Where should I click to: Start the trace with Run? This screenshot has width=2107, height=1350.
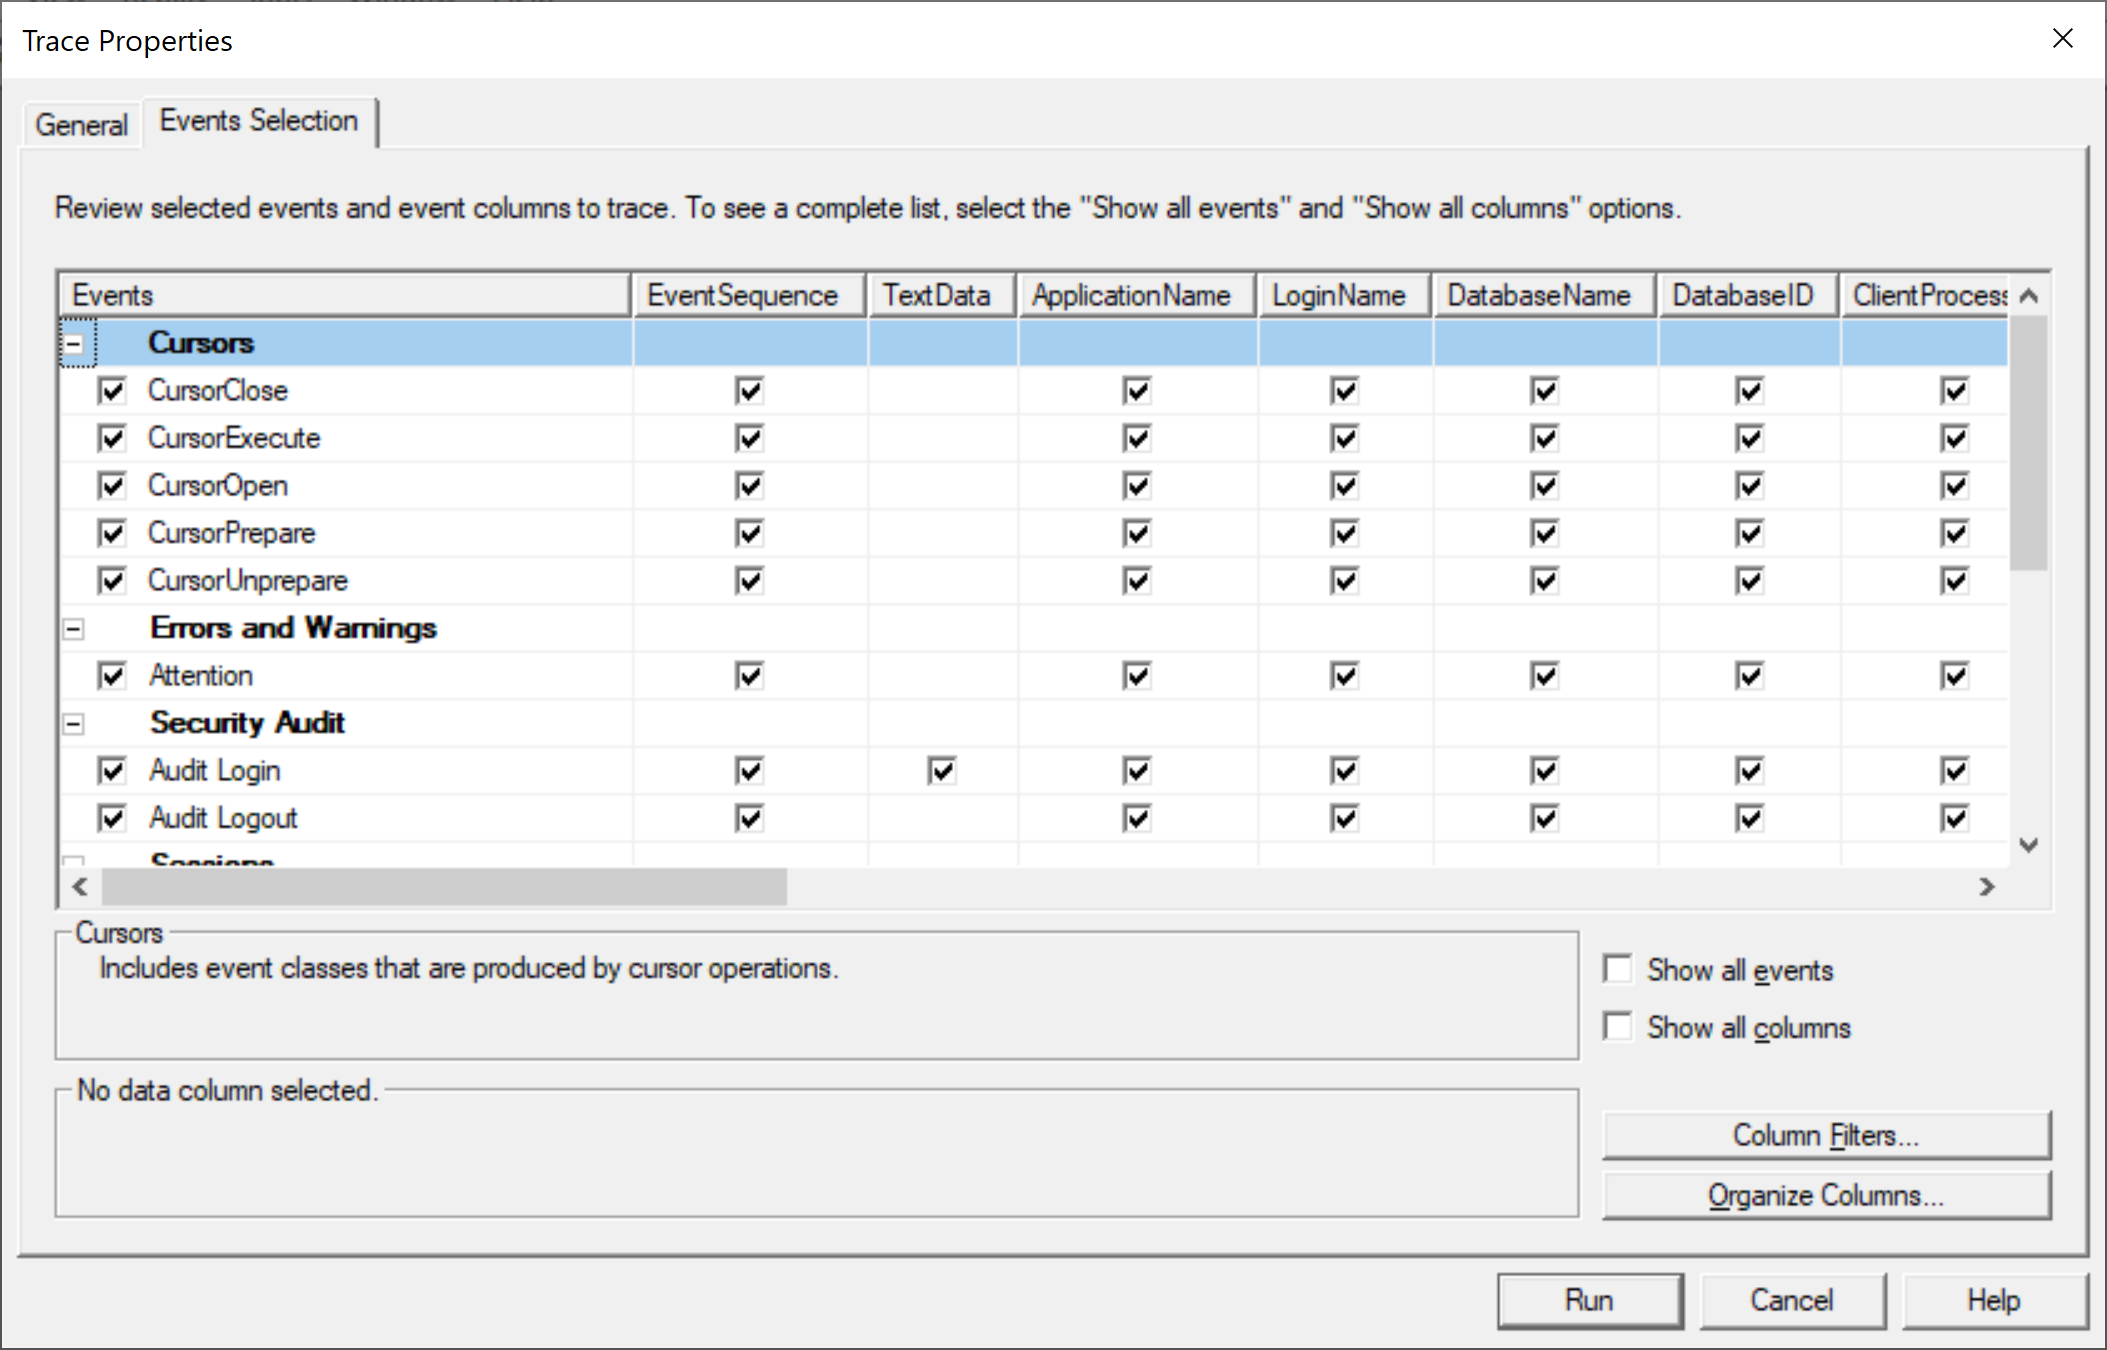click(x=1589, y=1300)
